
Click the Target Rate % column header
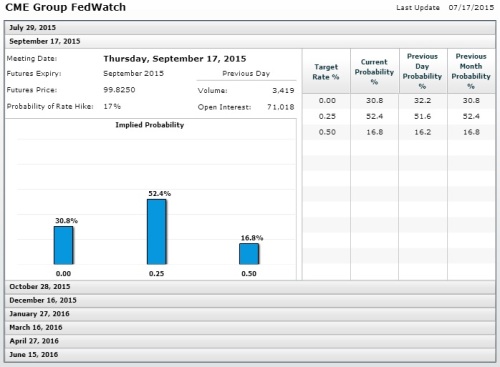click(x=326, y=71)
